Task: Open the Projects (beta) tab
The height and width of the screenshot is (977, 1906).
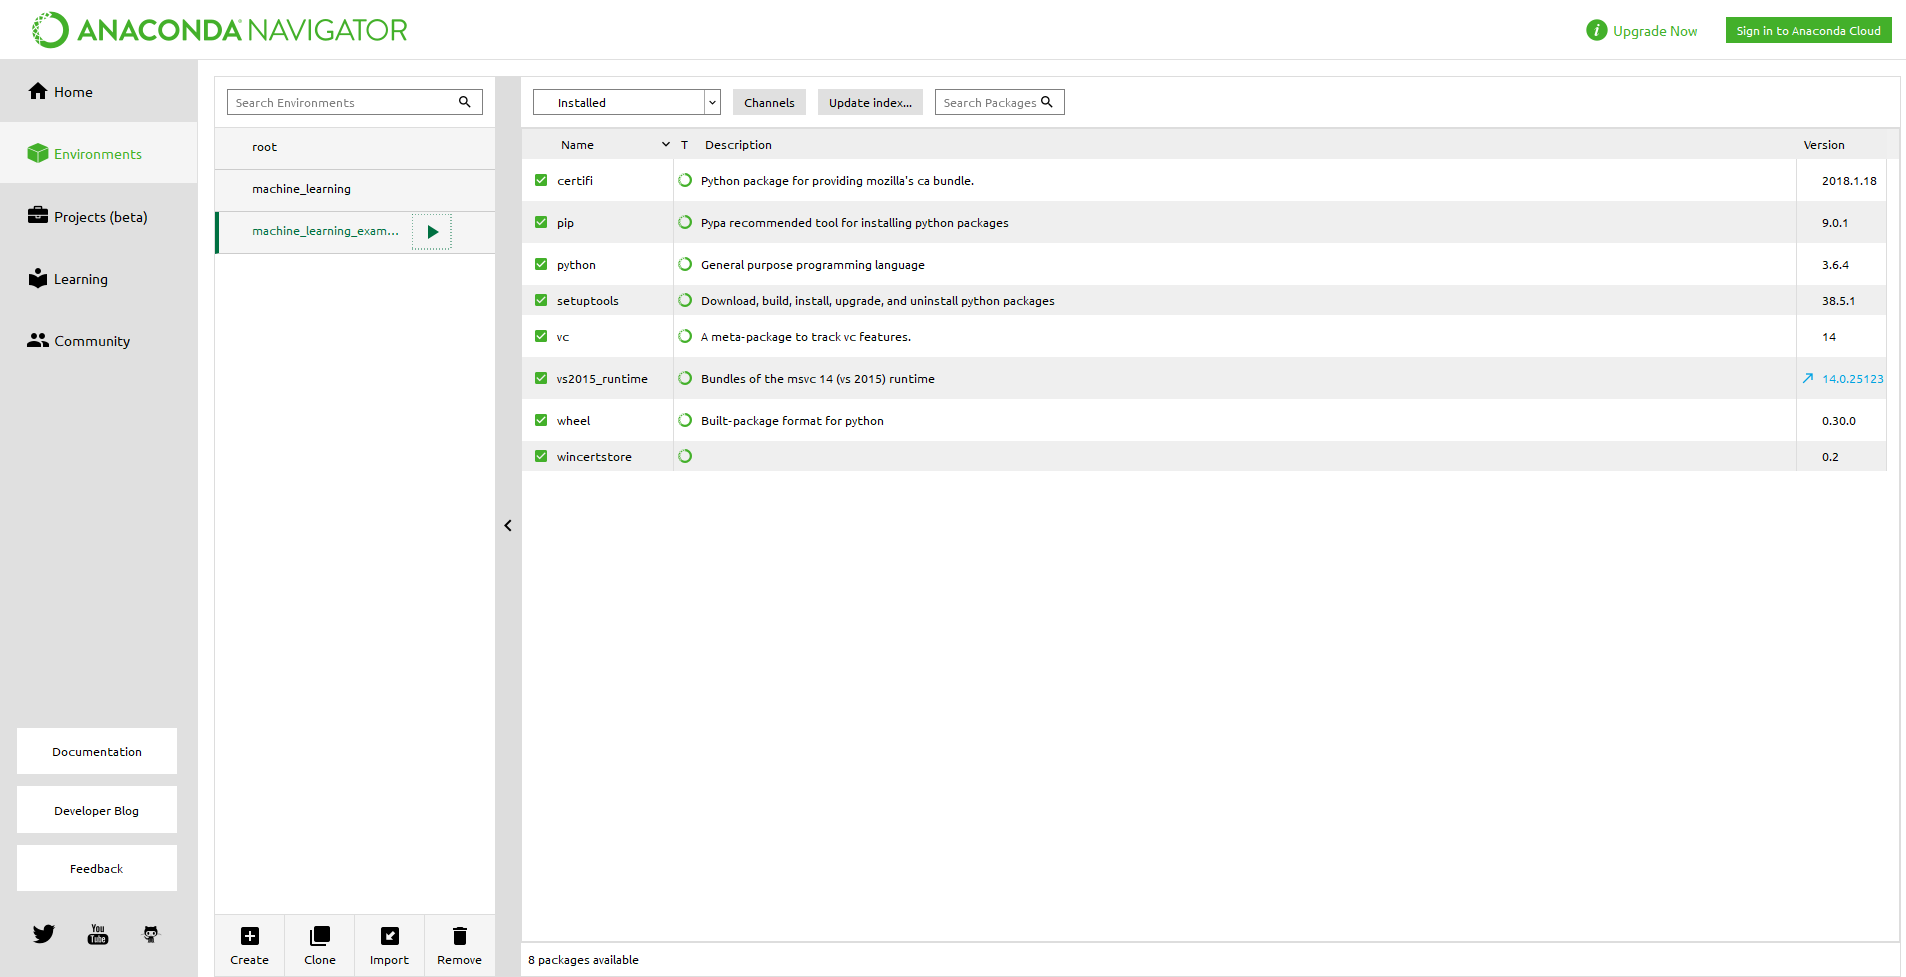Action: tap(99, 216)
